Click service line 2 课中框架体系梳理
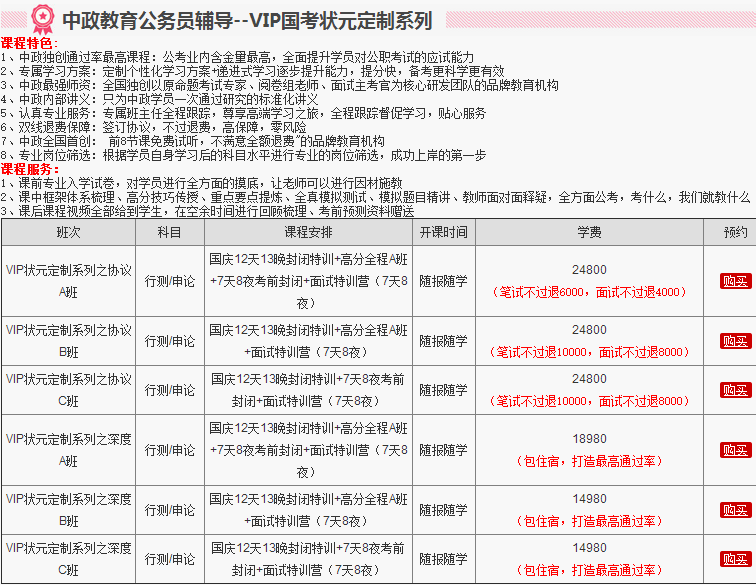The width and height of the screenshot is (756, 585). tap(376, 198)
